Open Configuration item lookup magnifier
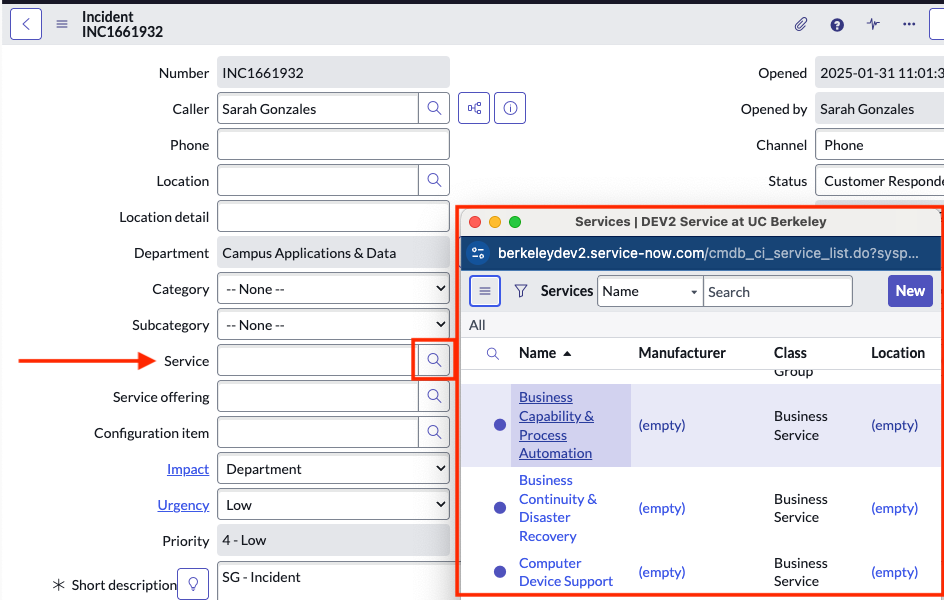944x600 pixels. pos(434,432)
